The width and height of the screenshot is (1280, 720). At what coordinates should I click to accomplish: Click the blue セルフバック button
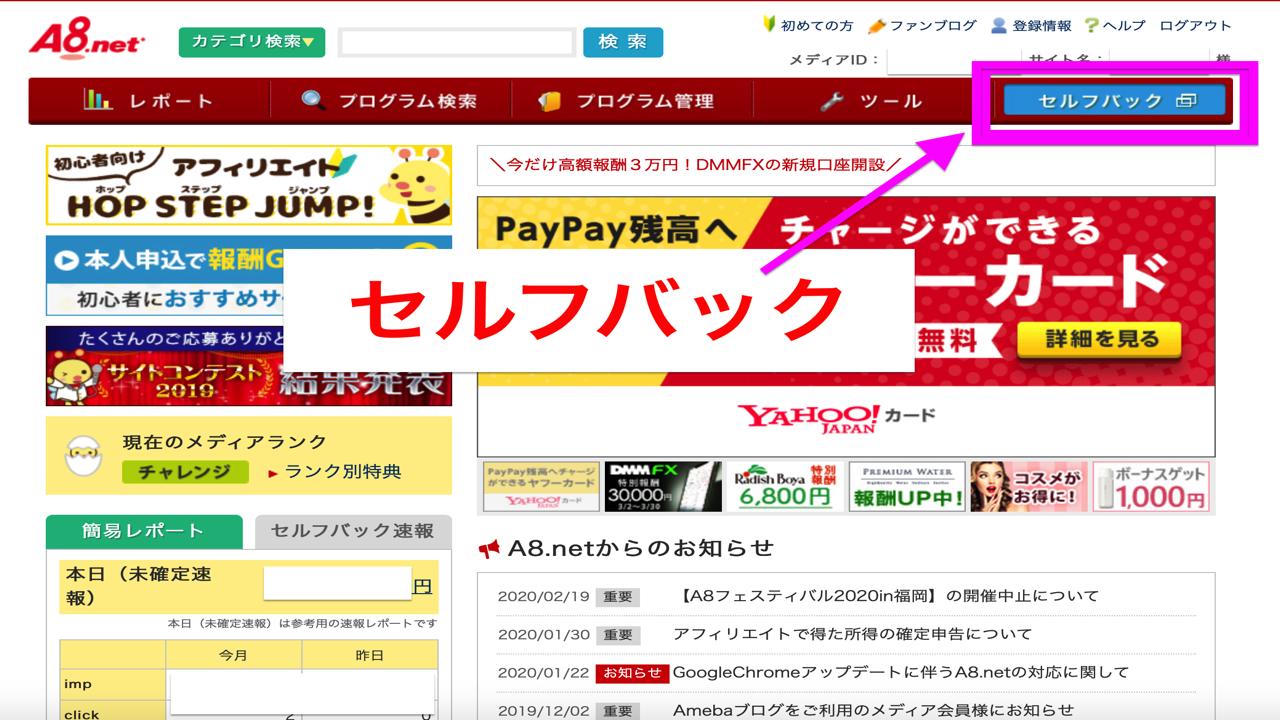(1114, 100)
